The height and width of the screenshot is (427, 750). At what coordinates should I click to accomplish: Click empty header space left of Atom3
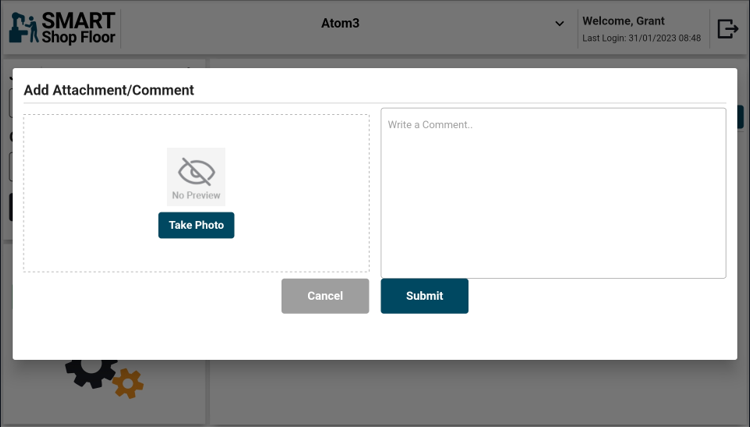pos(220,27)
